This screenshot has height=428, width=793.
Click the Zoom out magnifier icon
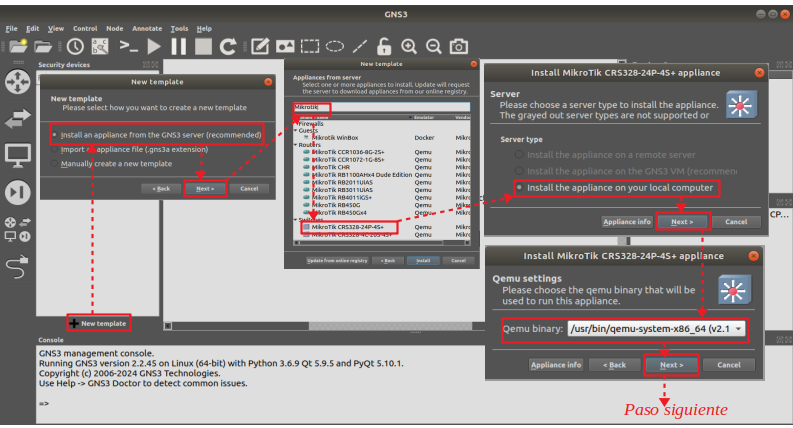433,47
